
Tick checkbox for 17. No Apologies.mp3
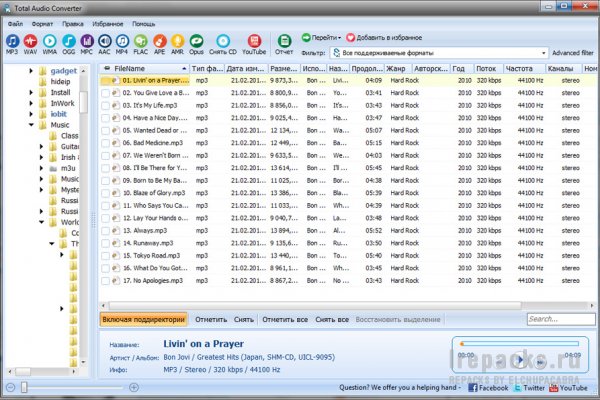coord(105,281)
